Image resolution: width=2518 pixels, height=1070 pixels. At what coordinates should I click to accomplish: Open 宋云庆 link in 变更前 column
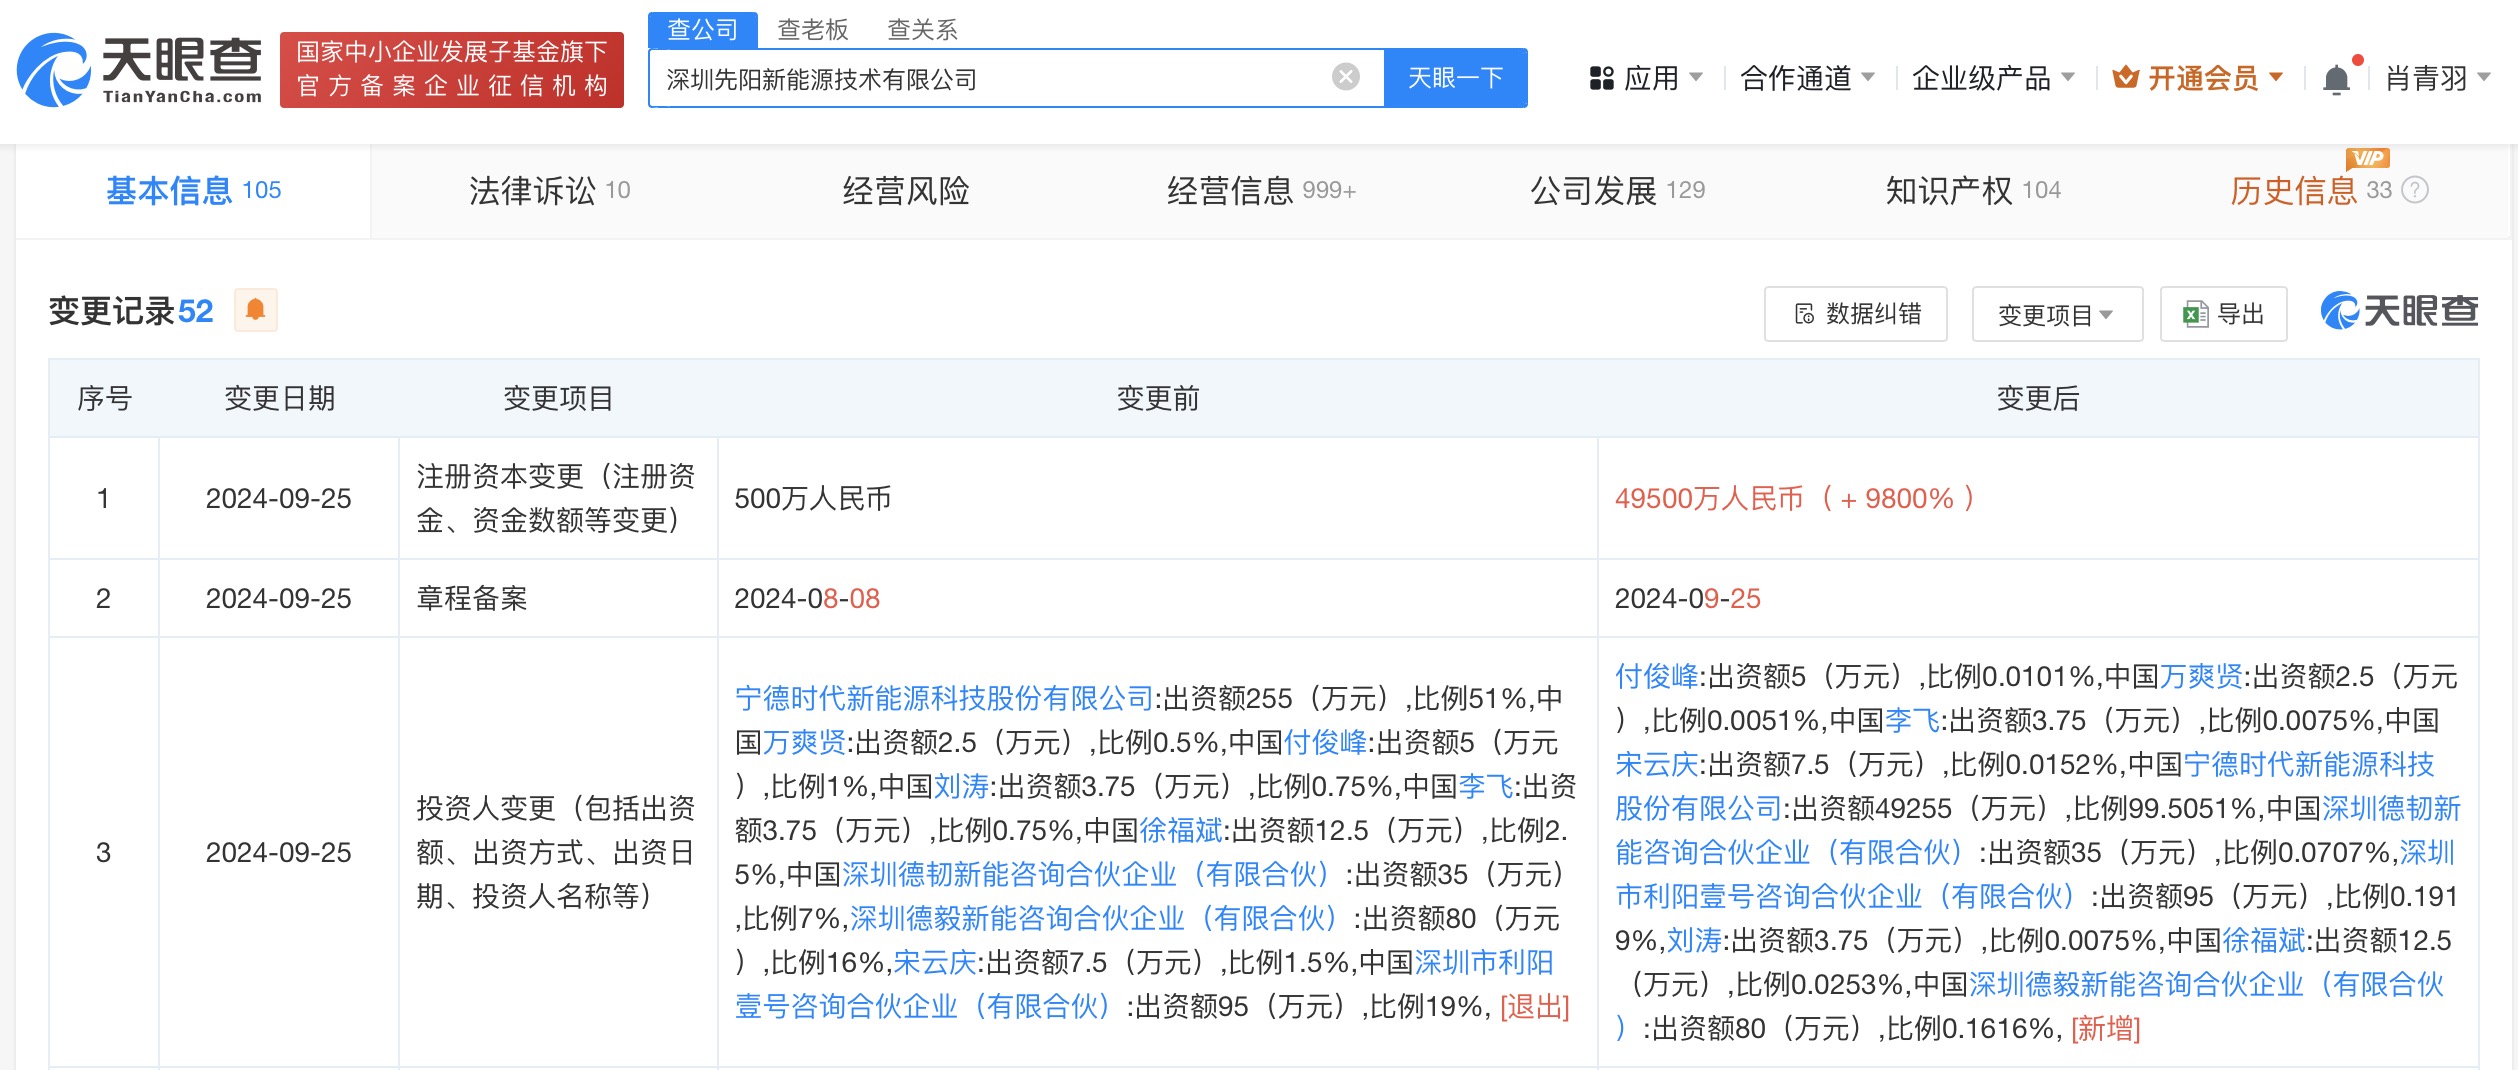[x=935, y=962]
